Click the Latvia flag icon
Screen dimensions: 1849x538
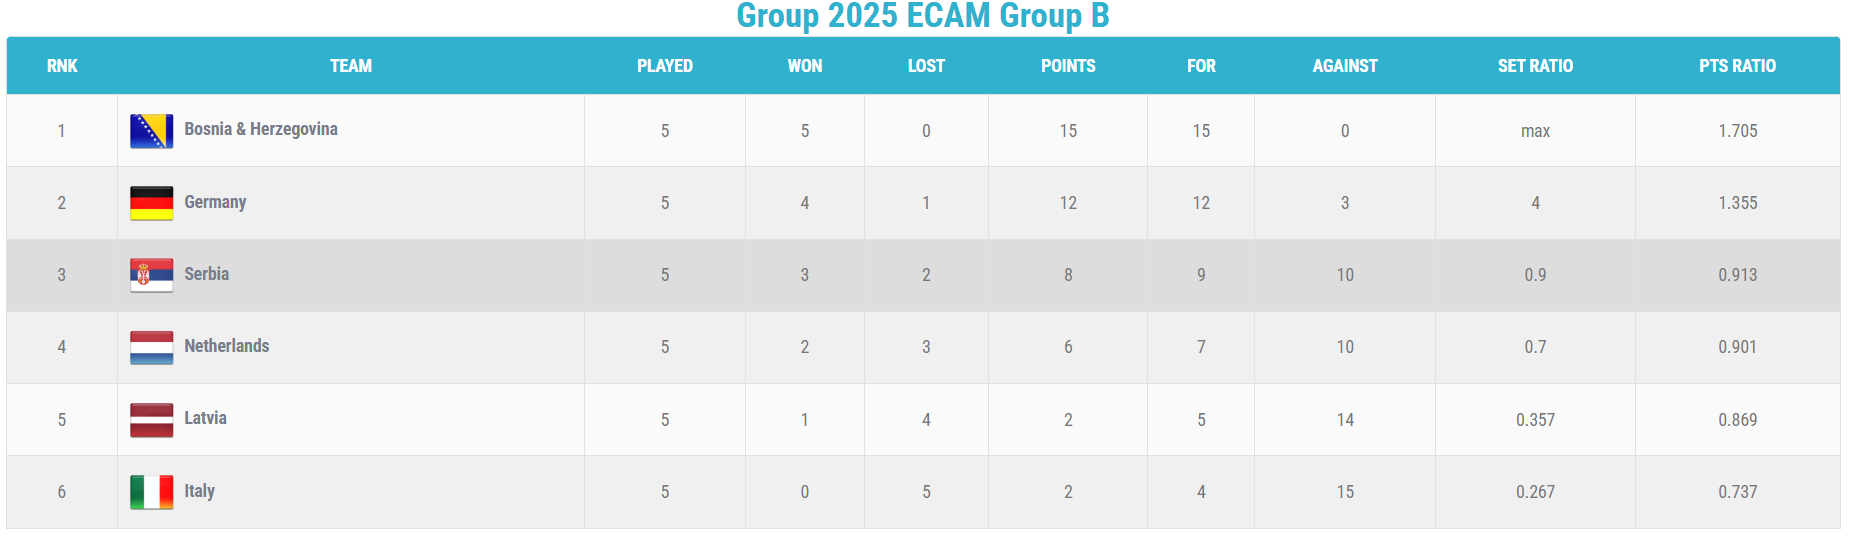151,420
